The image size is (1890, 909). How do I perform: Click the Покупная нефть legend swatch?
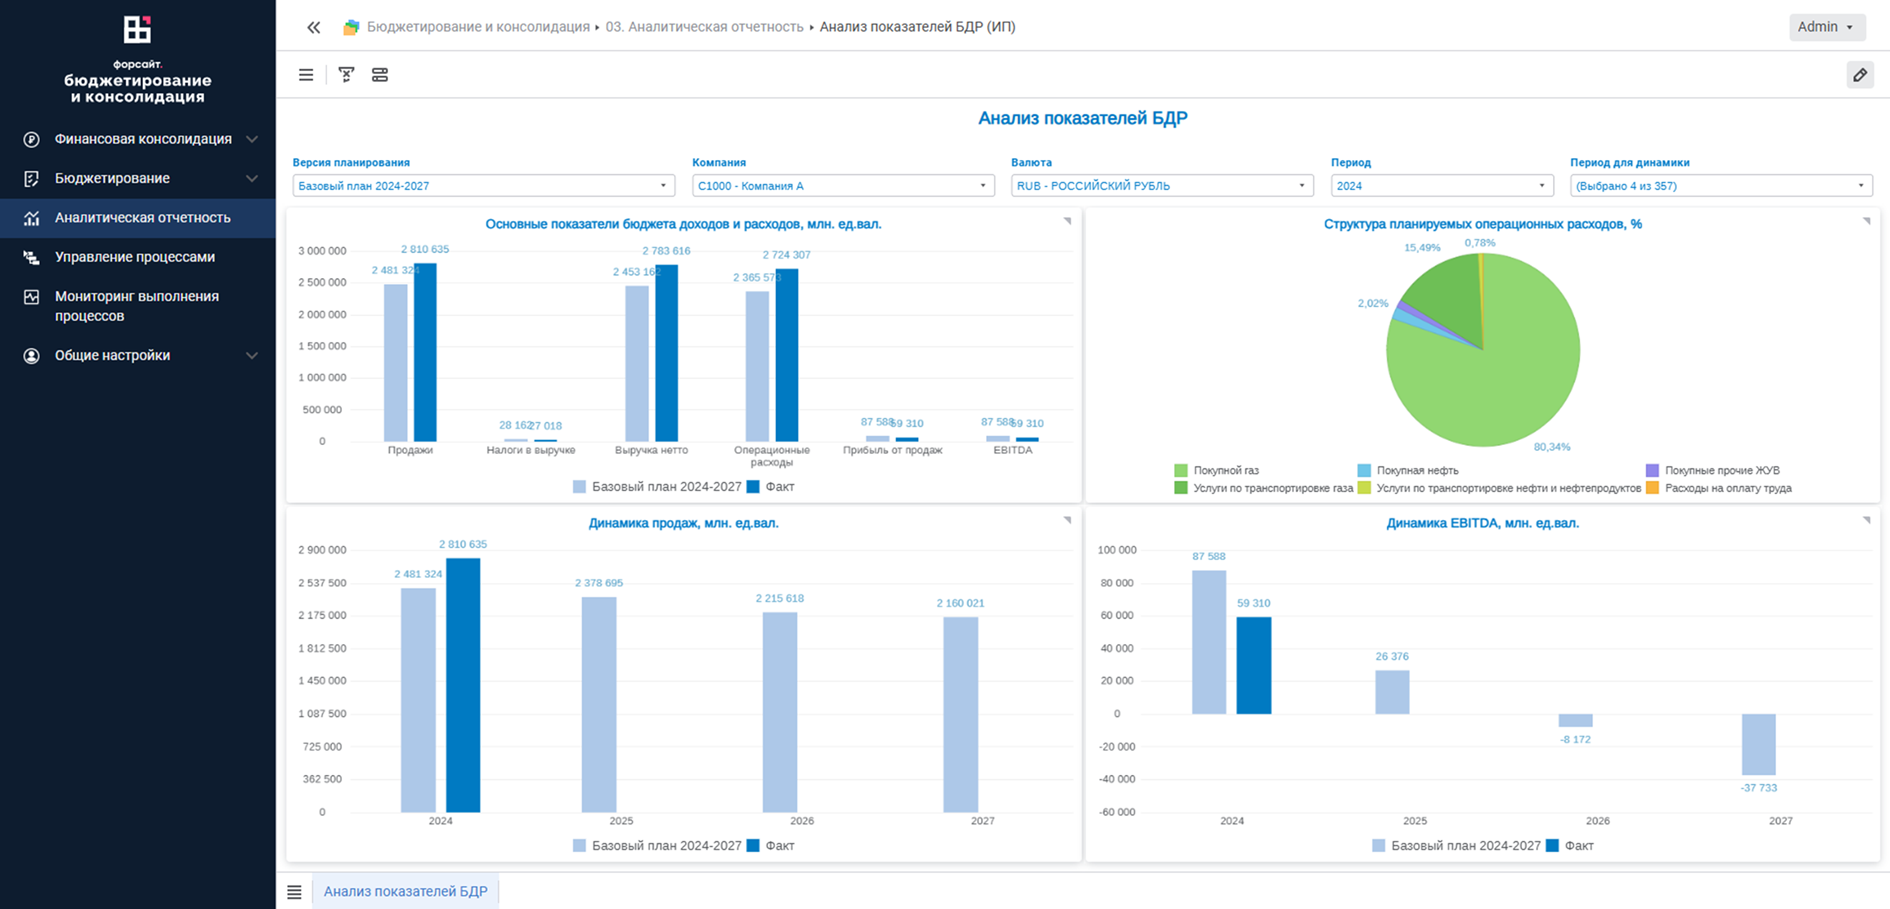[1364, 470]
